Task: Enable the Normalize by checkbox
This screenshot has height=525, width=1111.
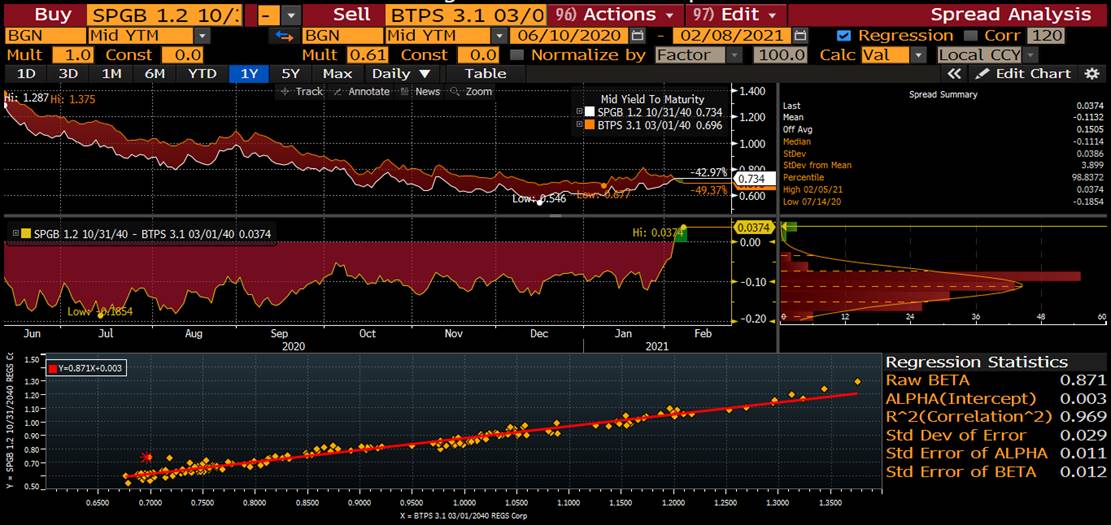Action: click(517, 55)
